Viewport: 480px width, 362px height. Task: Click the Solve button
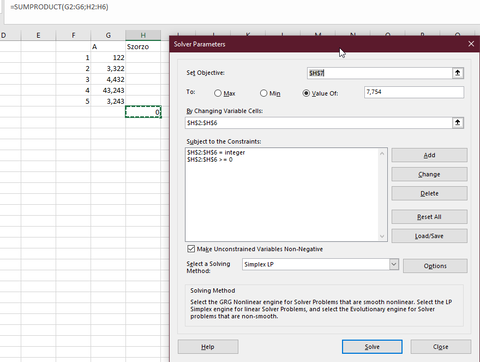[x=372, y=347]
